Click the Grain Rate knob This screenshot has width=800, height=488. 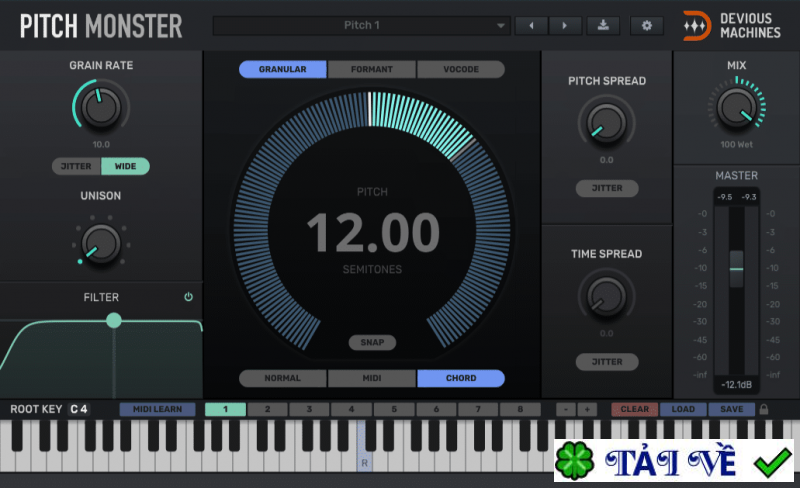pos(101,107)
